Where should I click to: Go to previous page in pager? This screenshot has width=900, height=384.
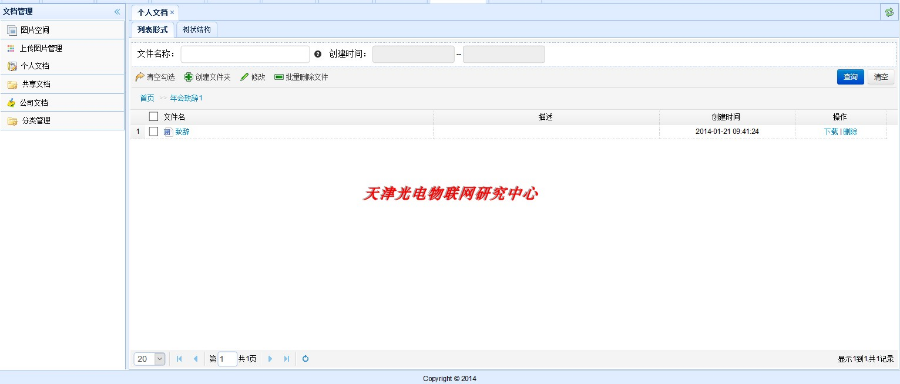click(195, 359)
